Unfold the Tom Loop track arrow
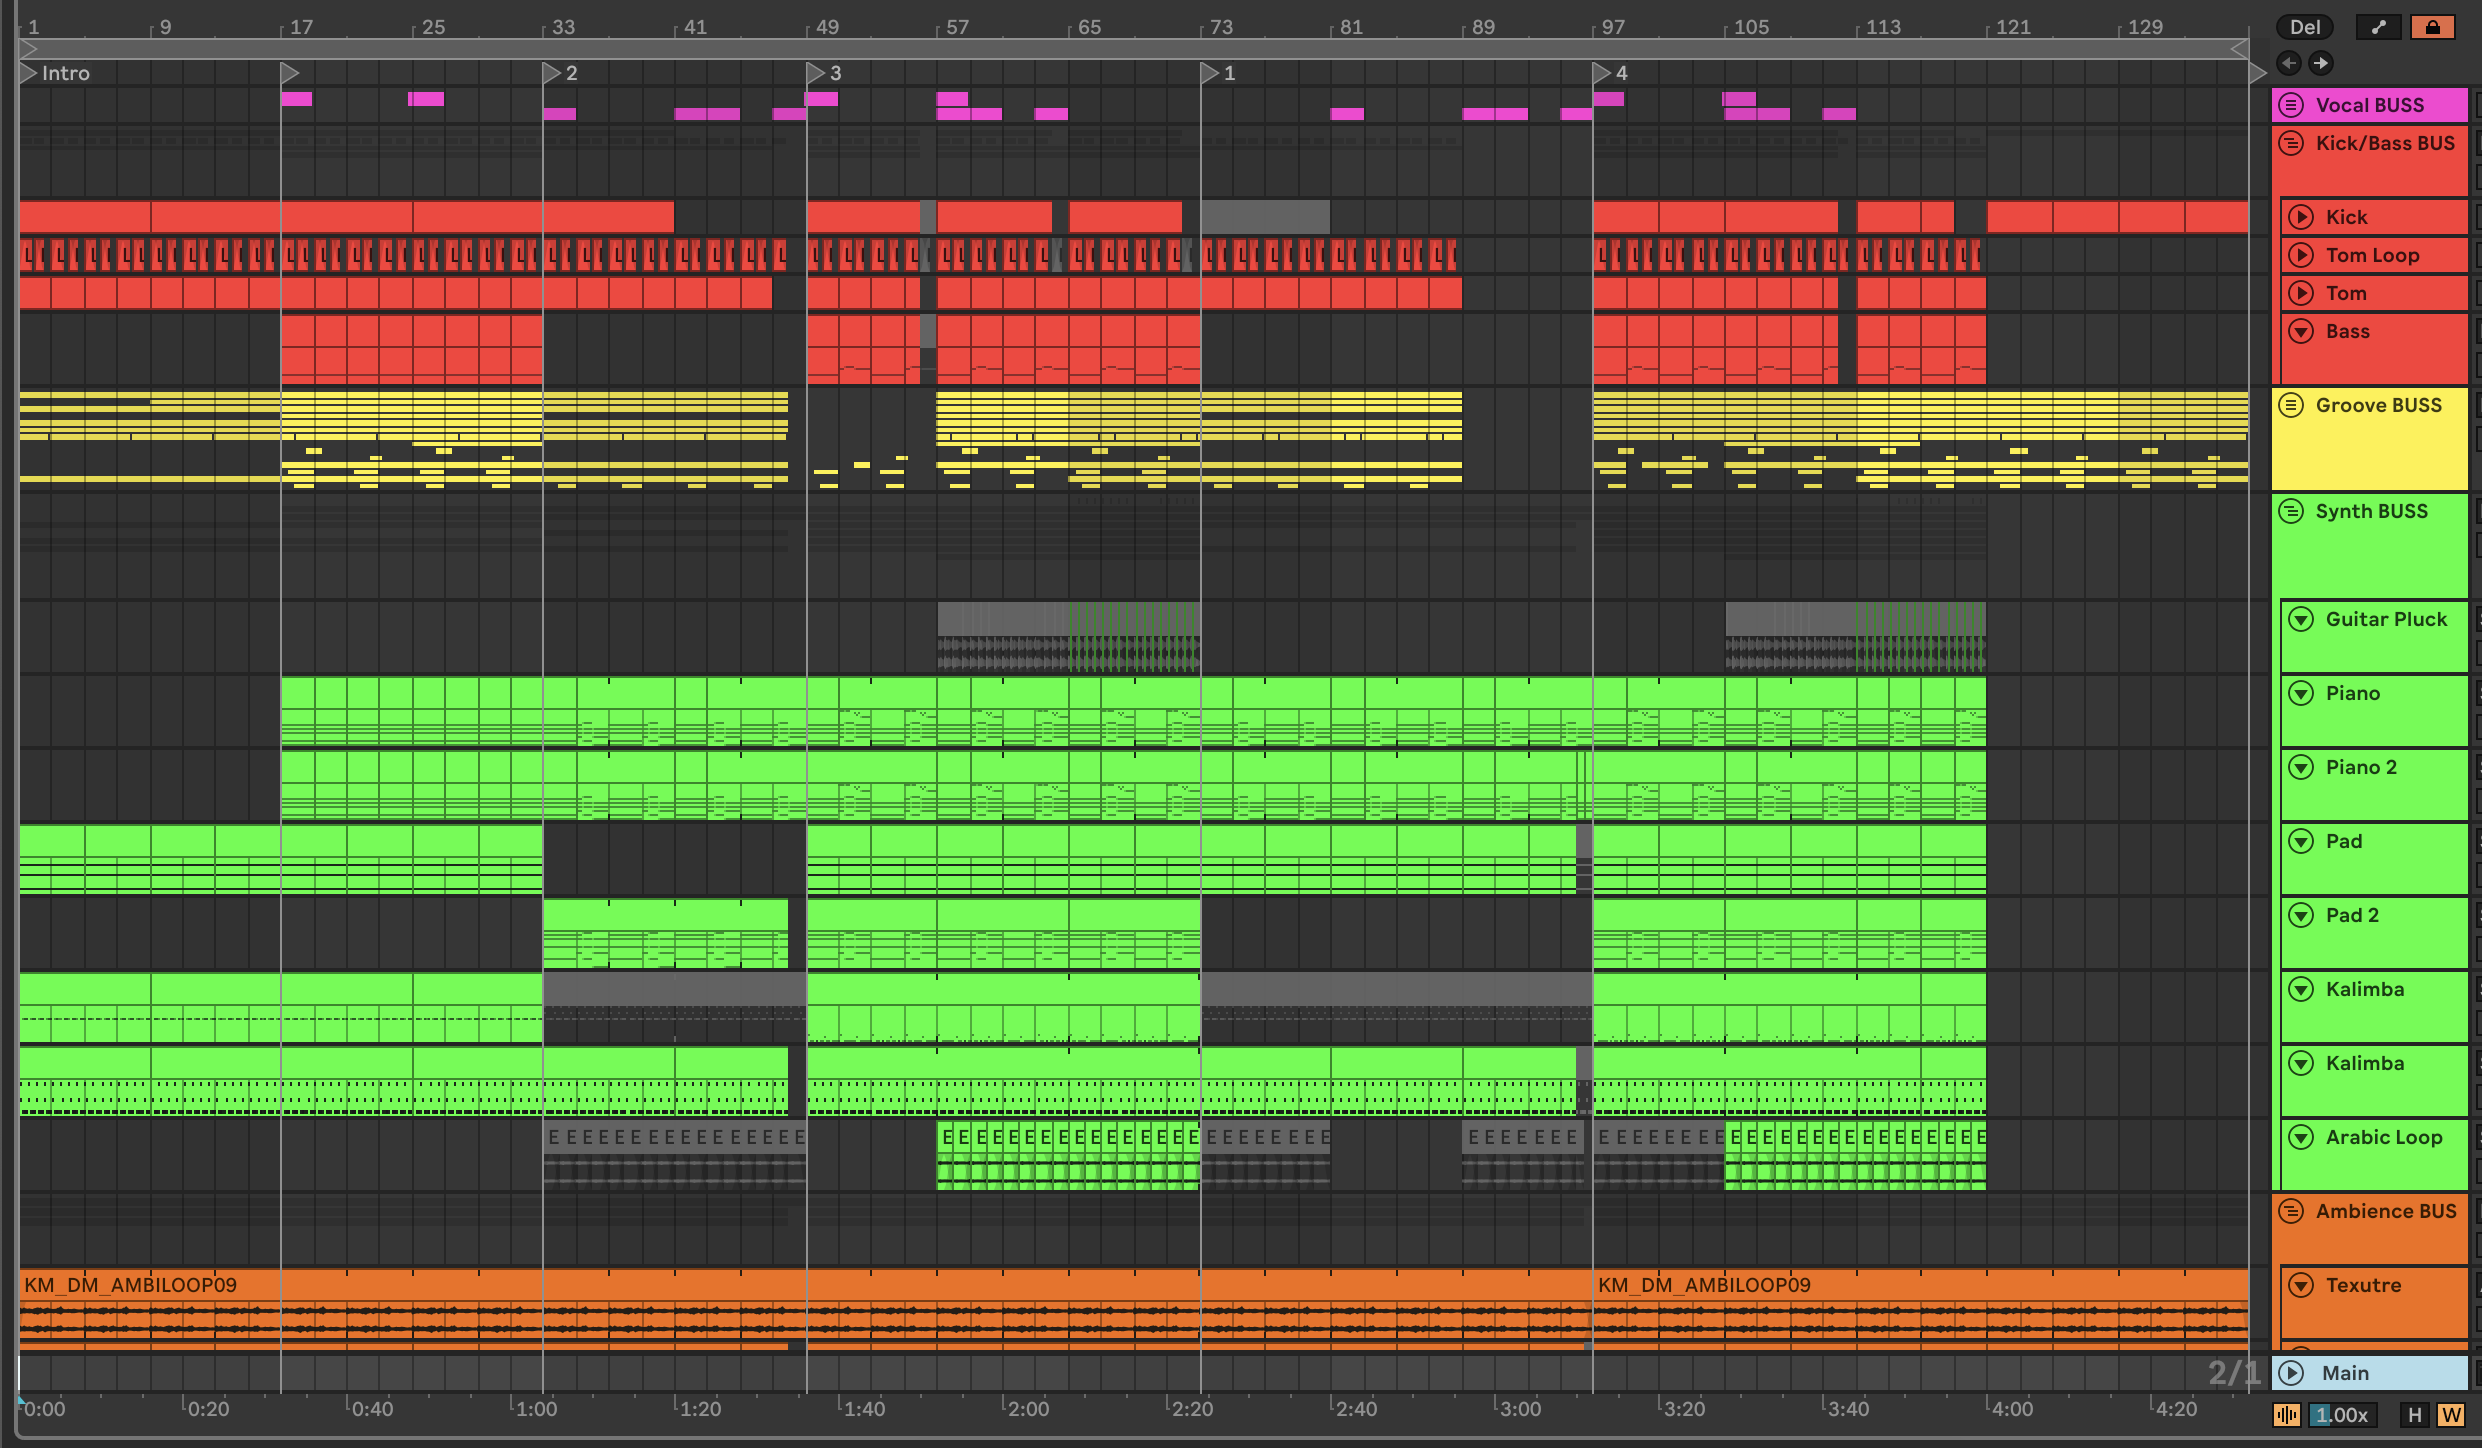The image size is (2482, 1448). click(x=2301, y=255)
